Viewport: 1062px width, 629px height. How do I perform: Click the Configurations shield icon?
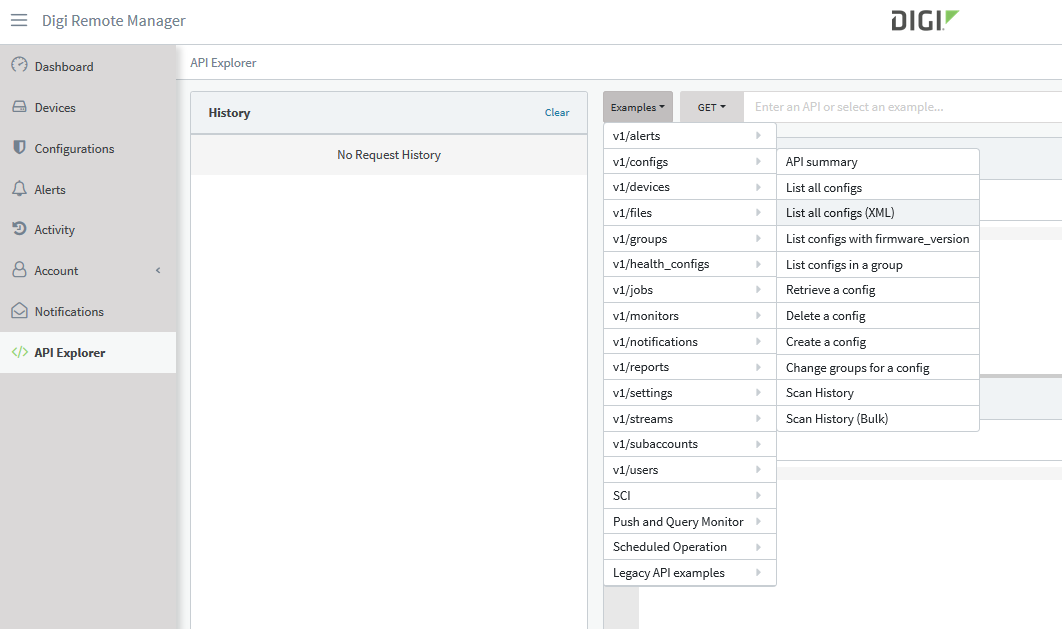pyautogui.click(x=20, y=148)
